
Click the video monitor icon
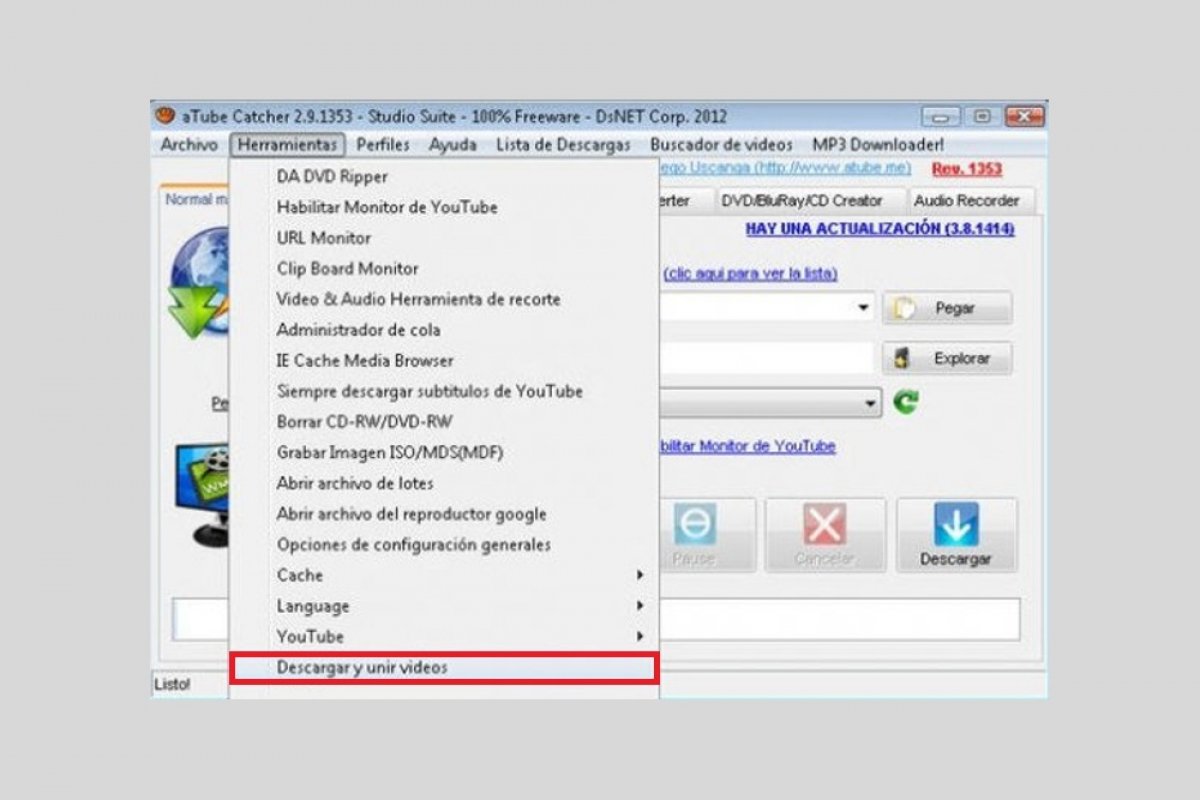(x=203, y=495)
